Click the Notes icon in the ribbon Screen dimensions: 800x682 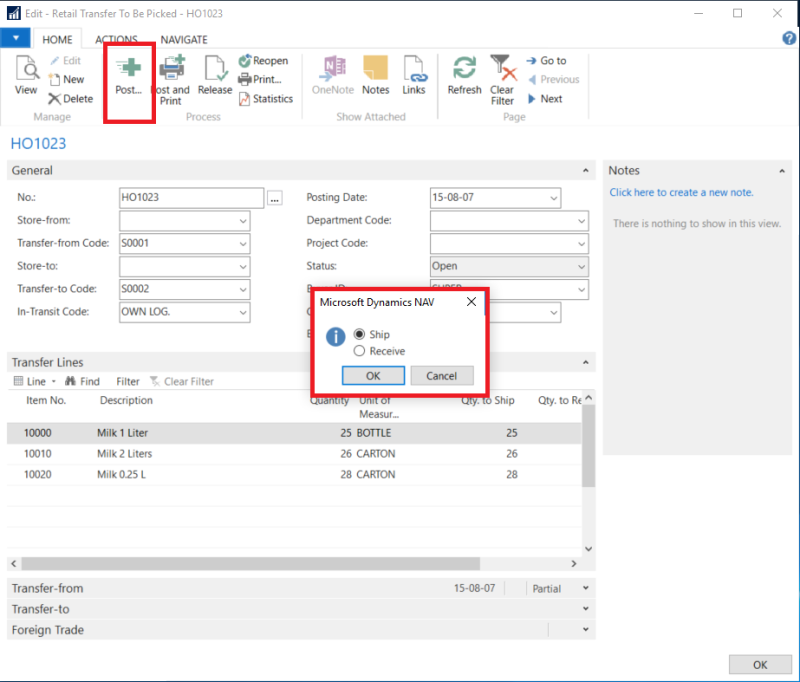tap(375, 79)
